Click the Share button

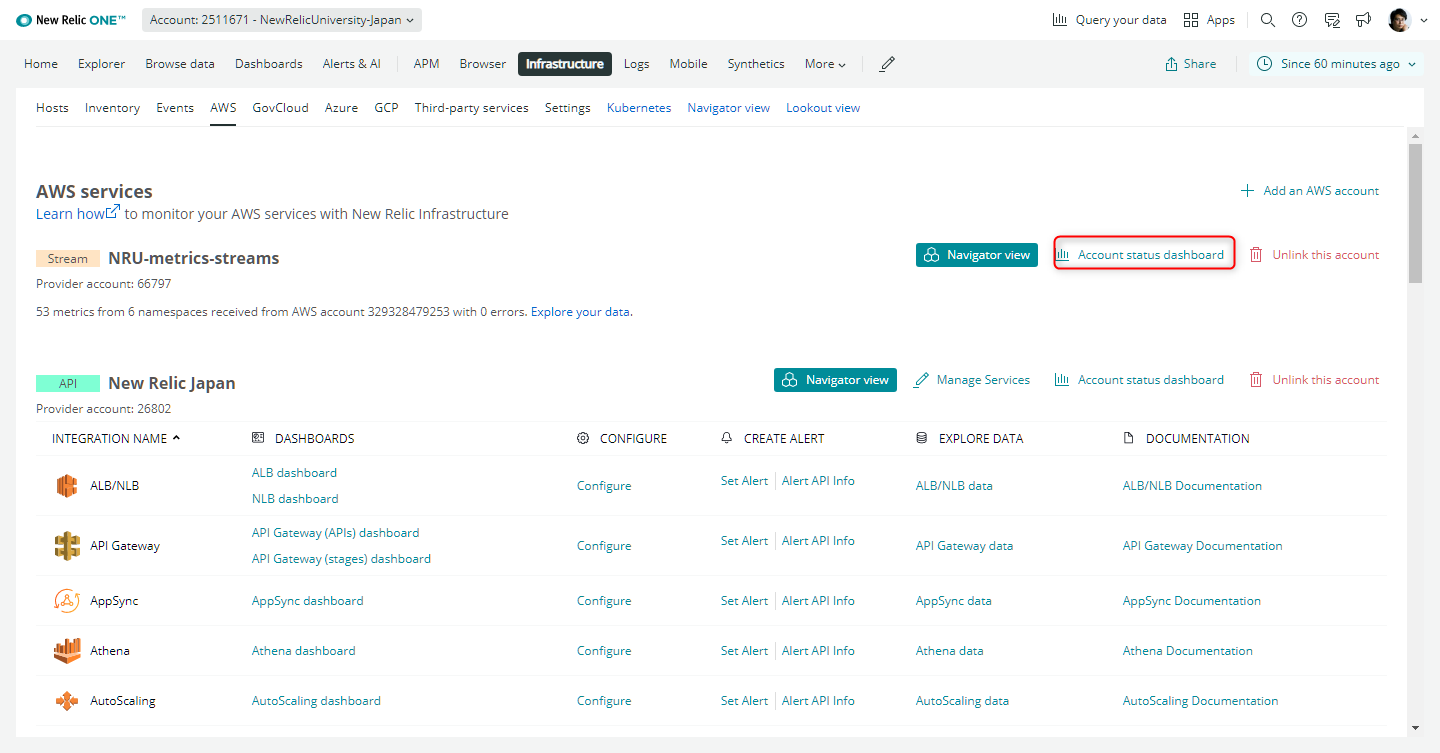pyautogui.click(x=1190, y=64)
